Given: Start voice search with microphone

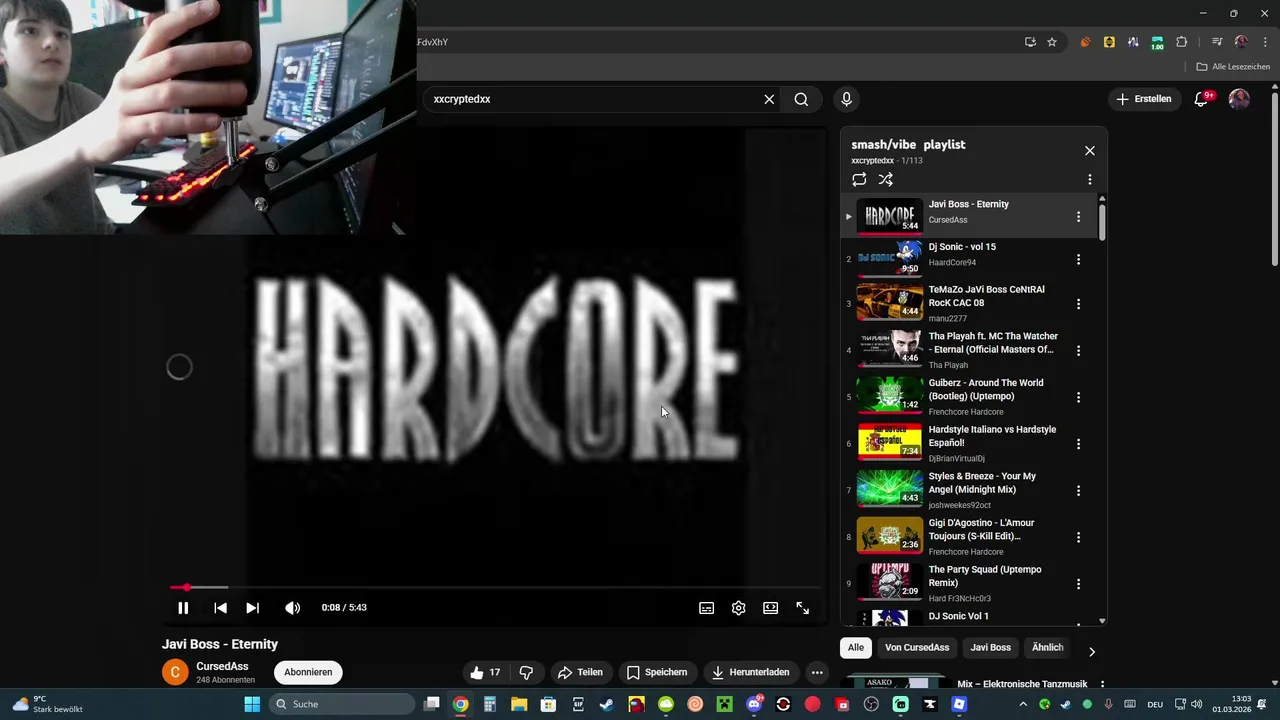Looking at the screenshot, I should click(846, 99).
